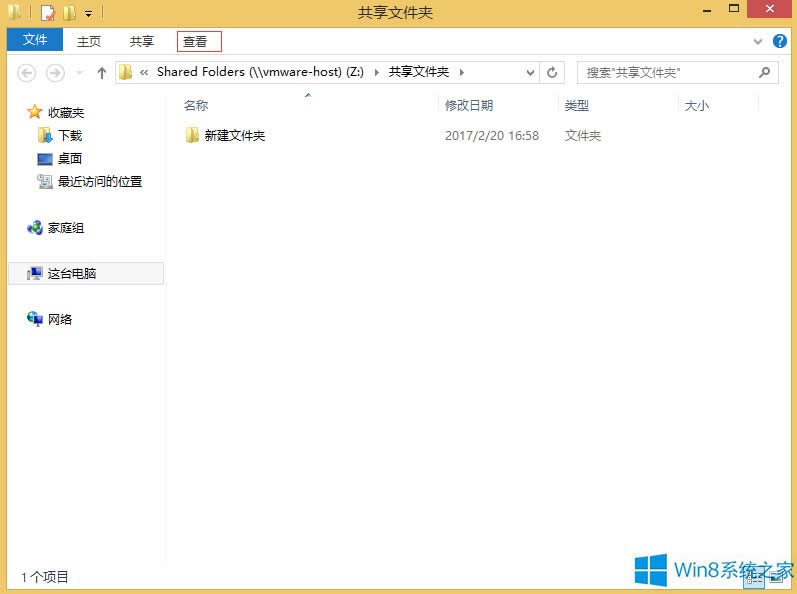Click the New Folder icon in title bar
The image size is (797, 594).
point(69,13)
